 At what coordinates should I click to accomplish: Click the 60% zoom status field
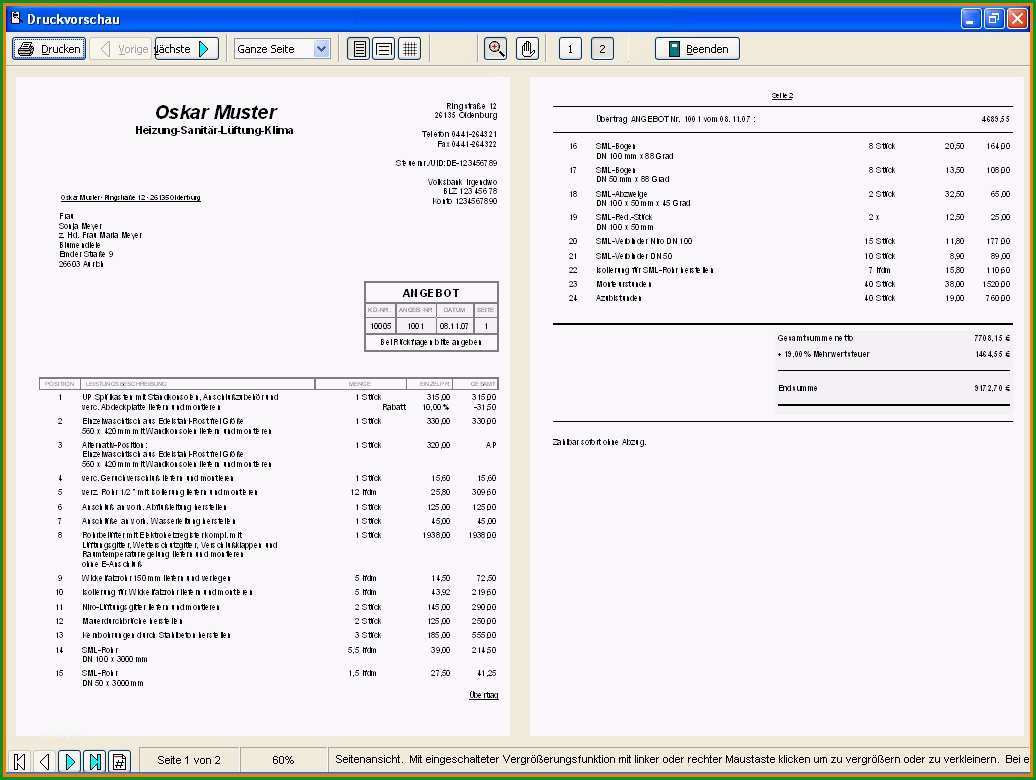(x=283, y=760)
